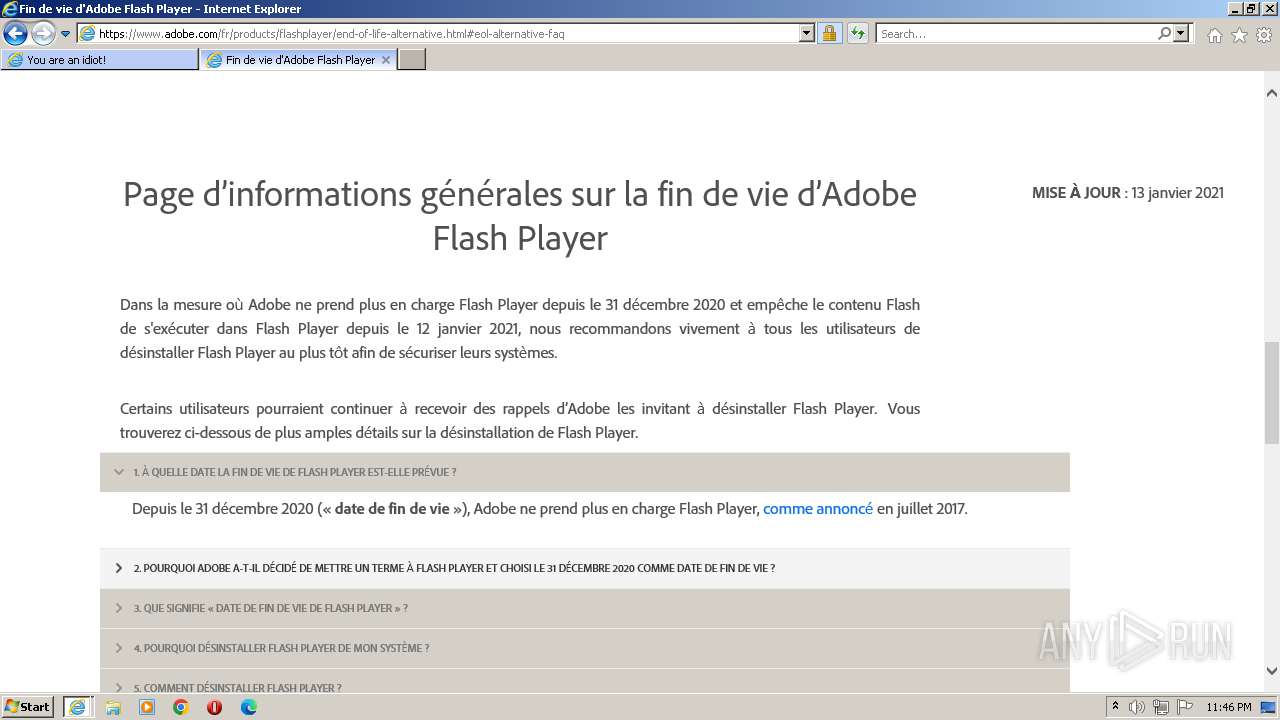Open the search provider dropdown arrow
The image size is (1280, 720).
(x=1182, y=33)
